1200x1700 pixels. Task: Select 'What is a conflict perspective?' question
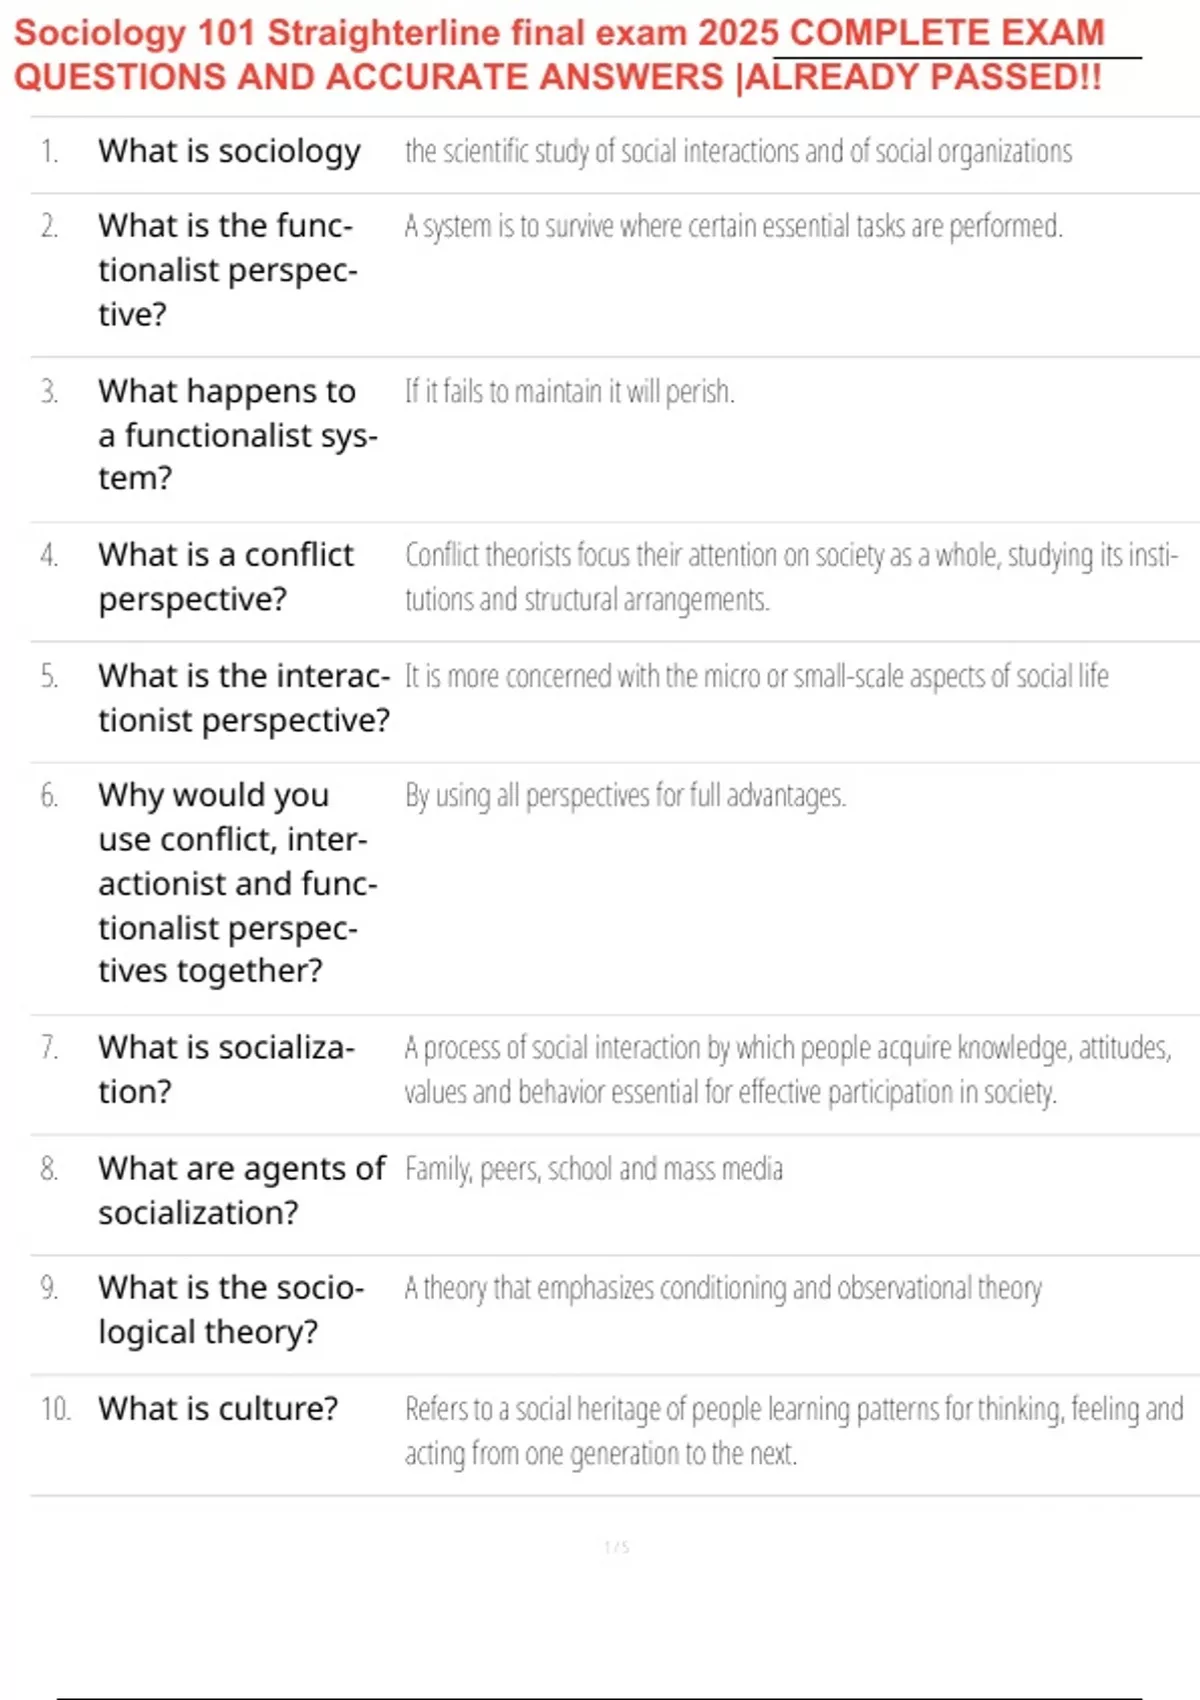pyautogui.click(x=226, y=577)
